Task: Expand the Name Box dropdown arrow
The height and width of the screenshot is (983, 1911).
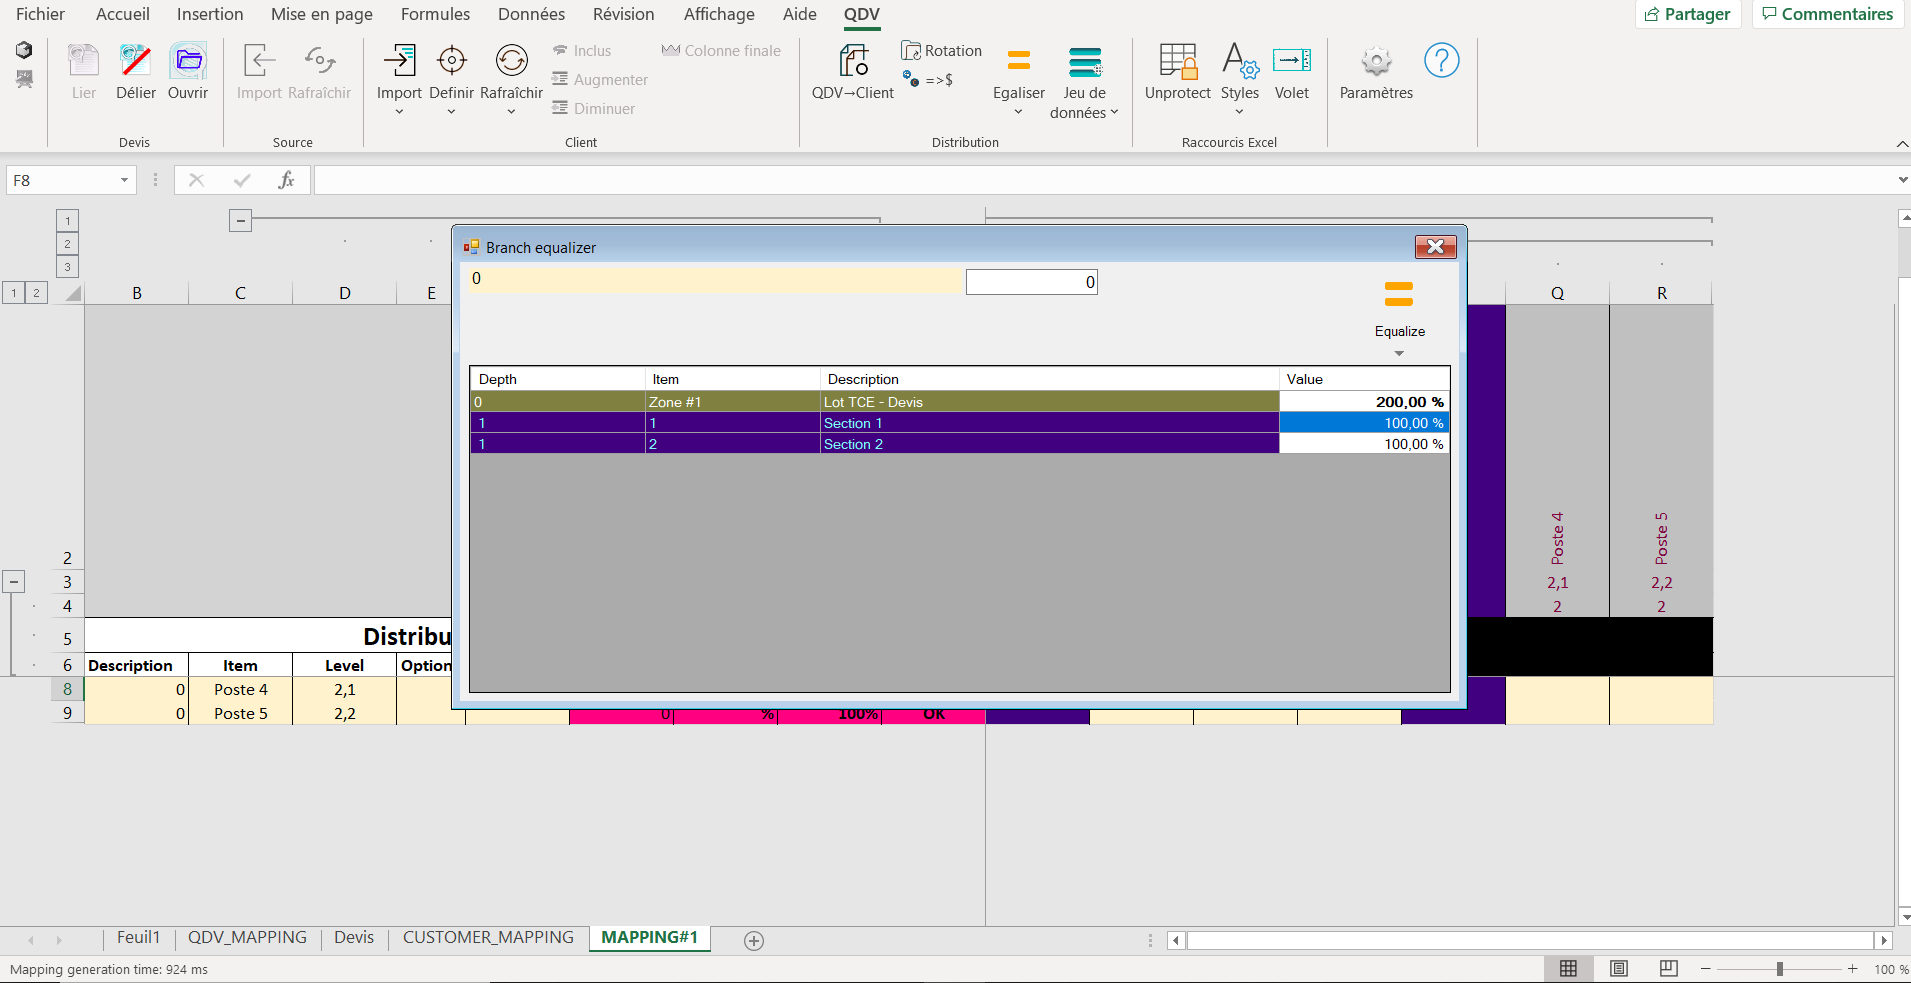Action: (x=124, y=180)
